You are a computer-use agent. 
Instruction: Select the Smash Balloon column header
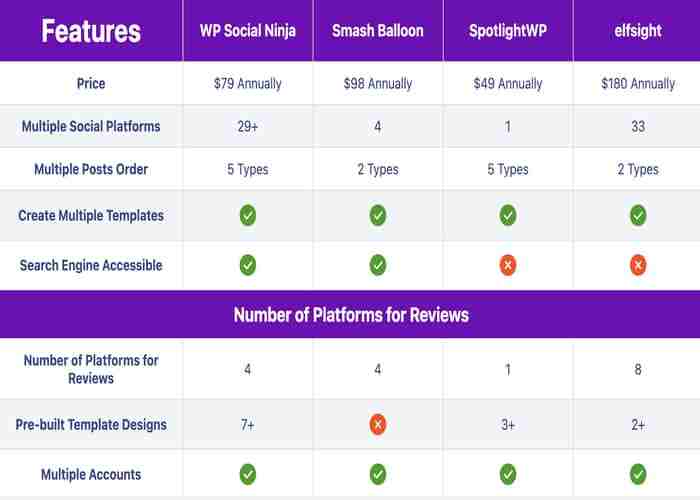click(378, 31)
